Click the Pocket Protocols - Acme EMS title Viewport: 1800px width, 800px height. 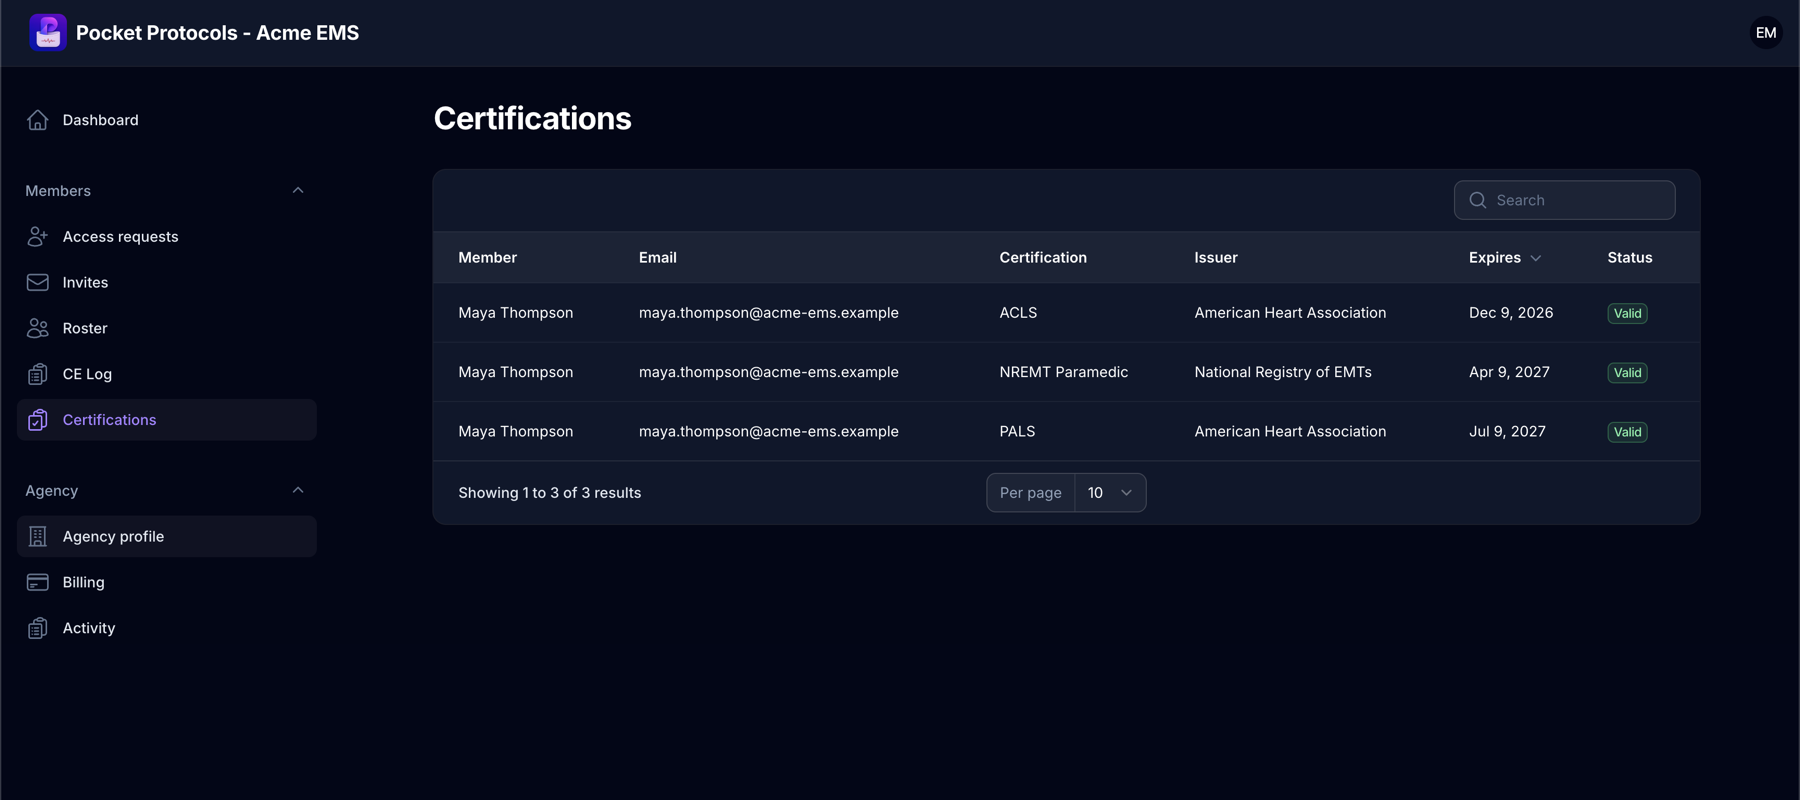click(x=217, y=33)
